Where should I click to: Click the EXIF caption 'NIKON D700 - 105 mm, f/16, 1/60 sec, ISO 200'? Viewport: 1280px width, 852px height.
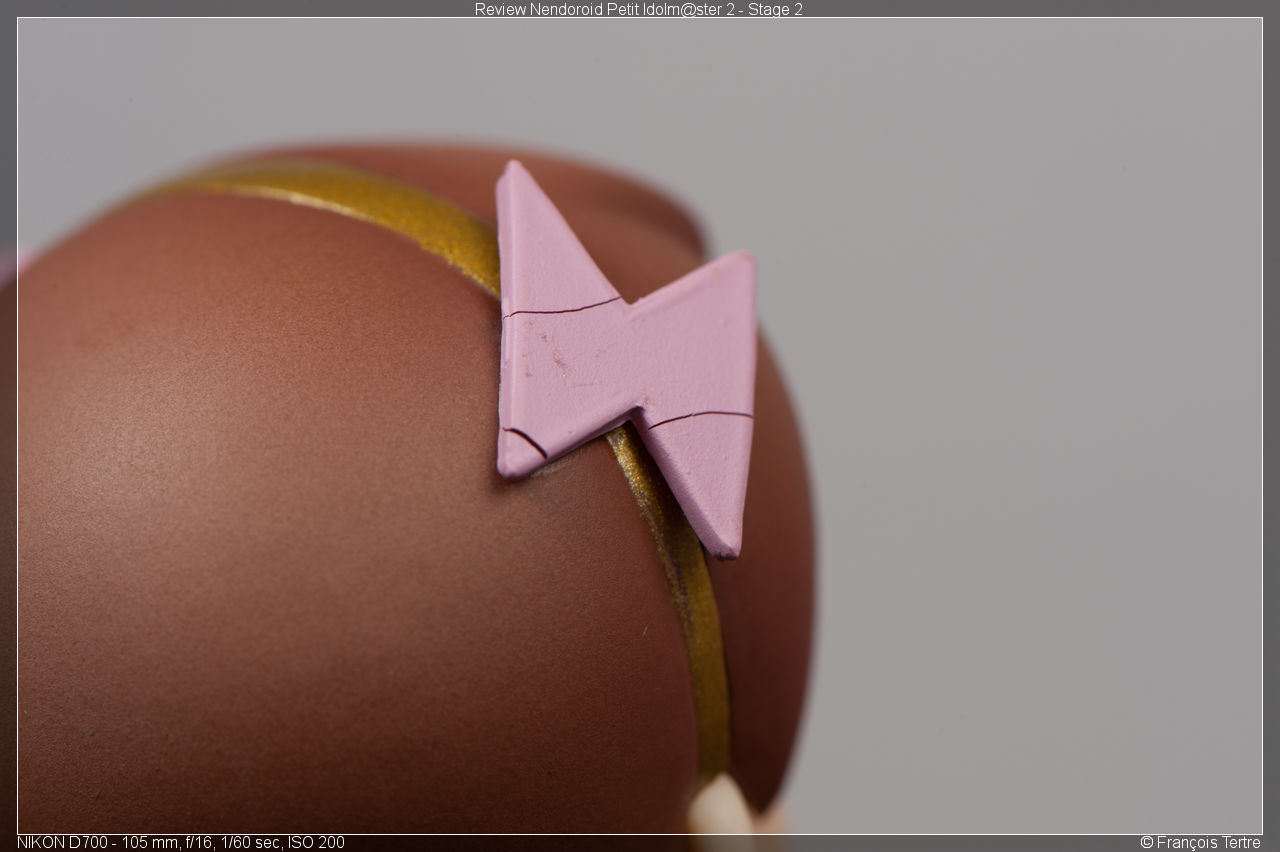[181, 843]
